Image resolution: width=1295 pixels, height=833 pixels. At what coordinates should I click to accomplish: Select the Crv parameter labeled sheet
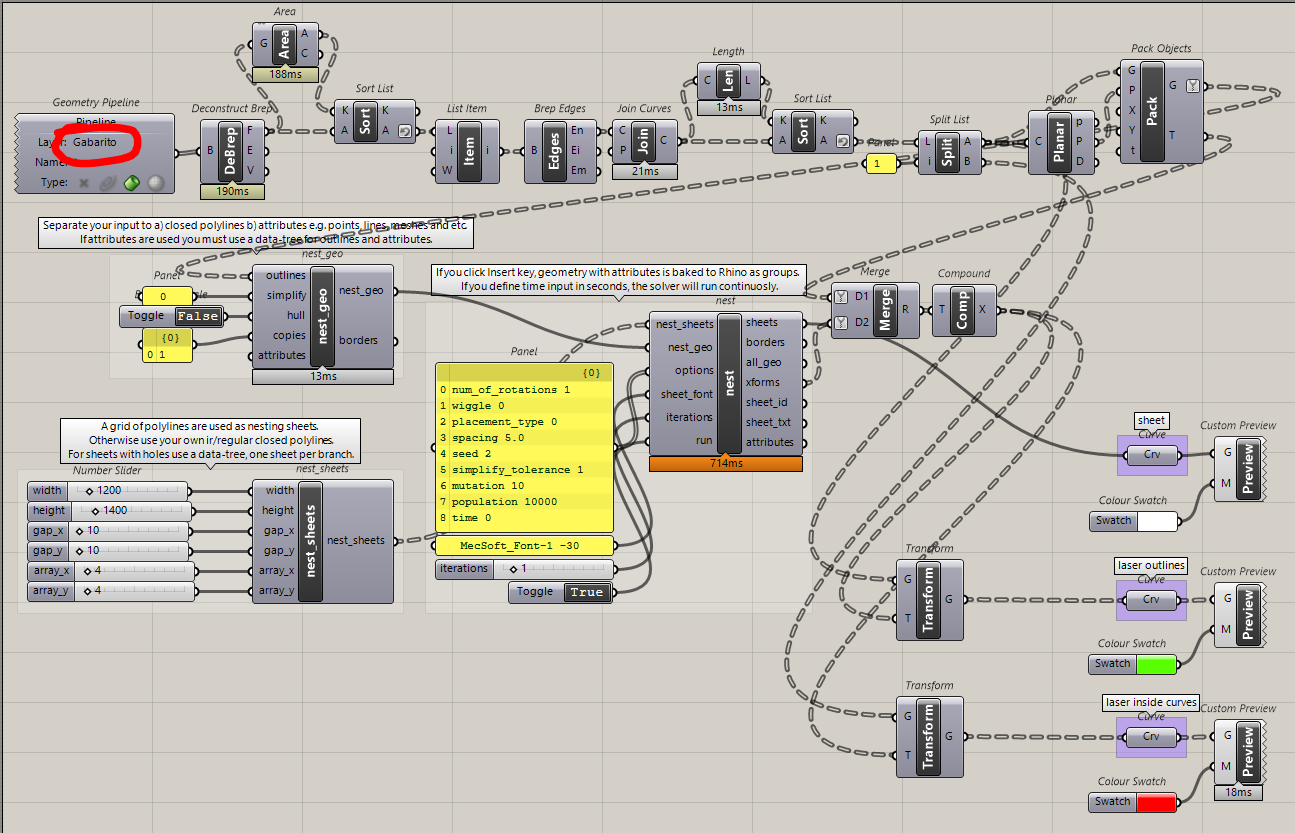[1151, 454]
